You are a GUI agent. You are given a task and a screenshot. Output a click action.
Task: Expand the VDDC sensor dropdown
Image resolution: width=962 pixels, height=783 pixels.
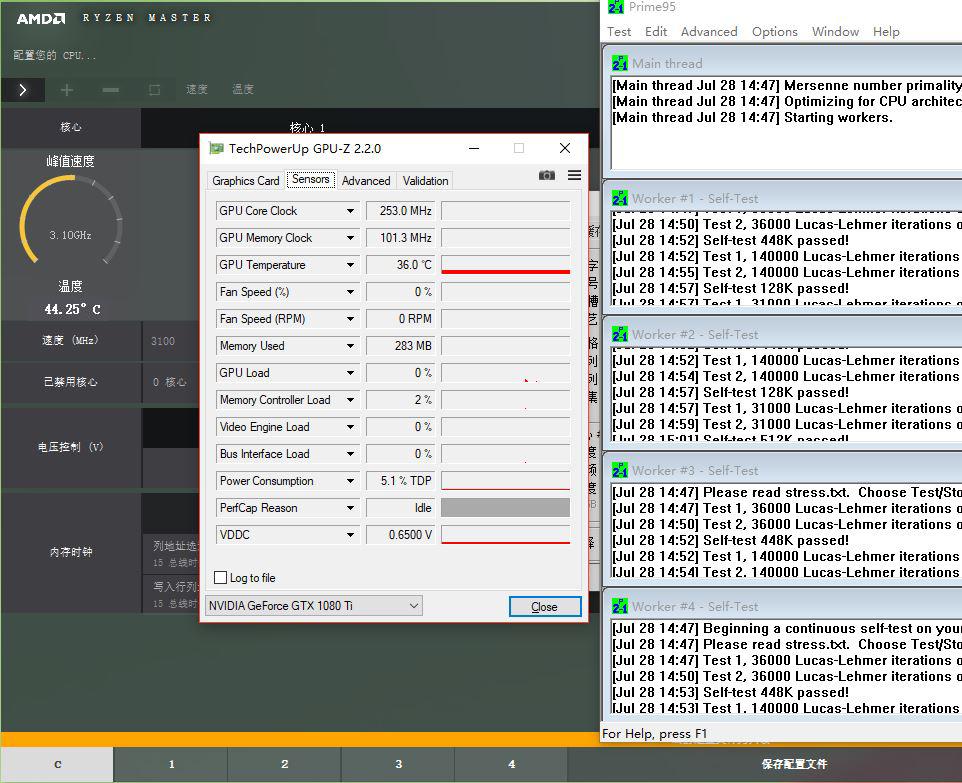click(350, 535)
